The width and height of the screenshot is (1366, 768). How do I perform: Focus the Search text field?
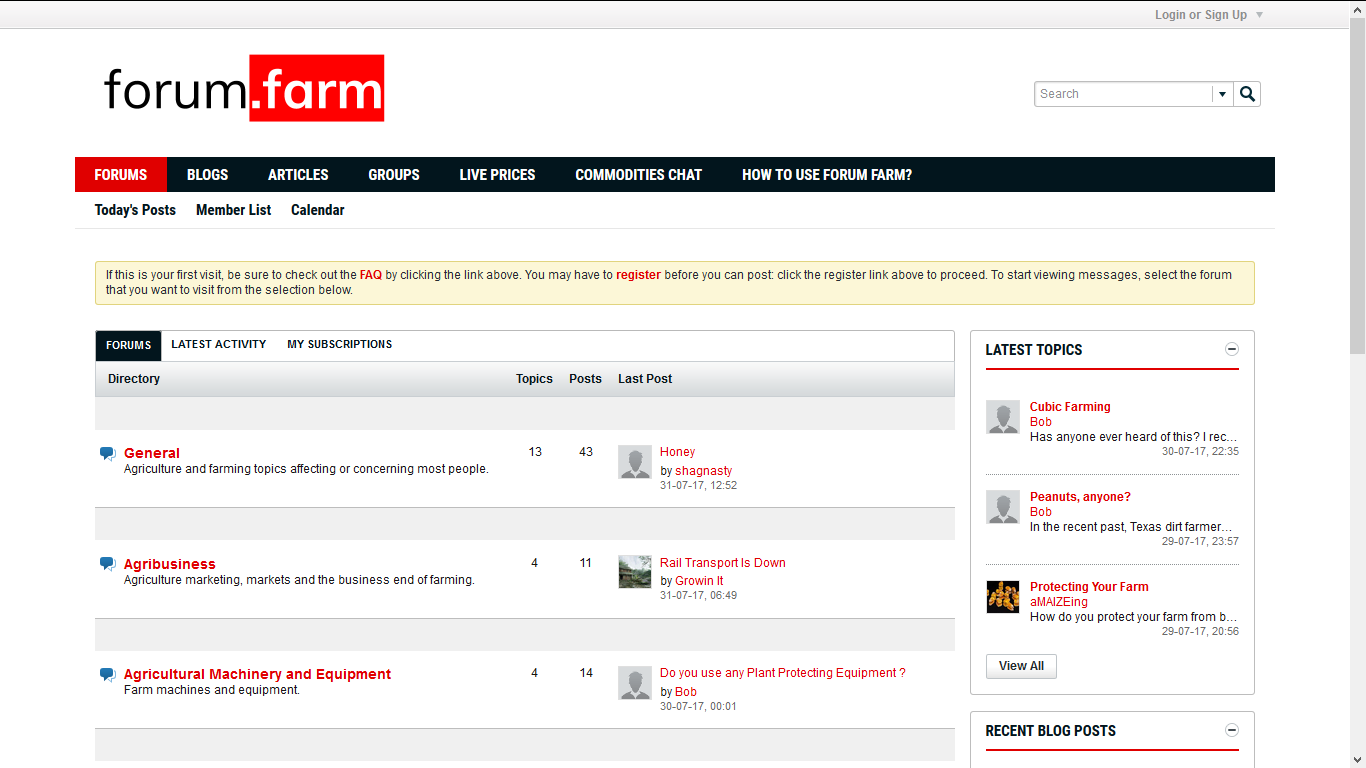click(x=1124, y=94)
